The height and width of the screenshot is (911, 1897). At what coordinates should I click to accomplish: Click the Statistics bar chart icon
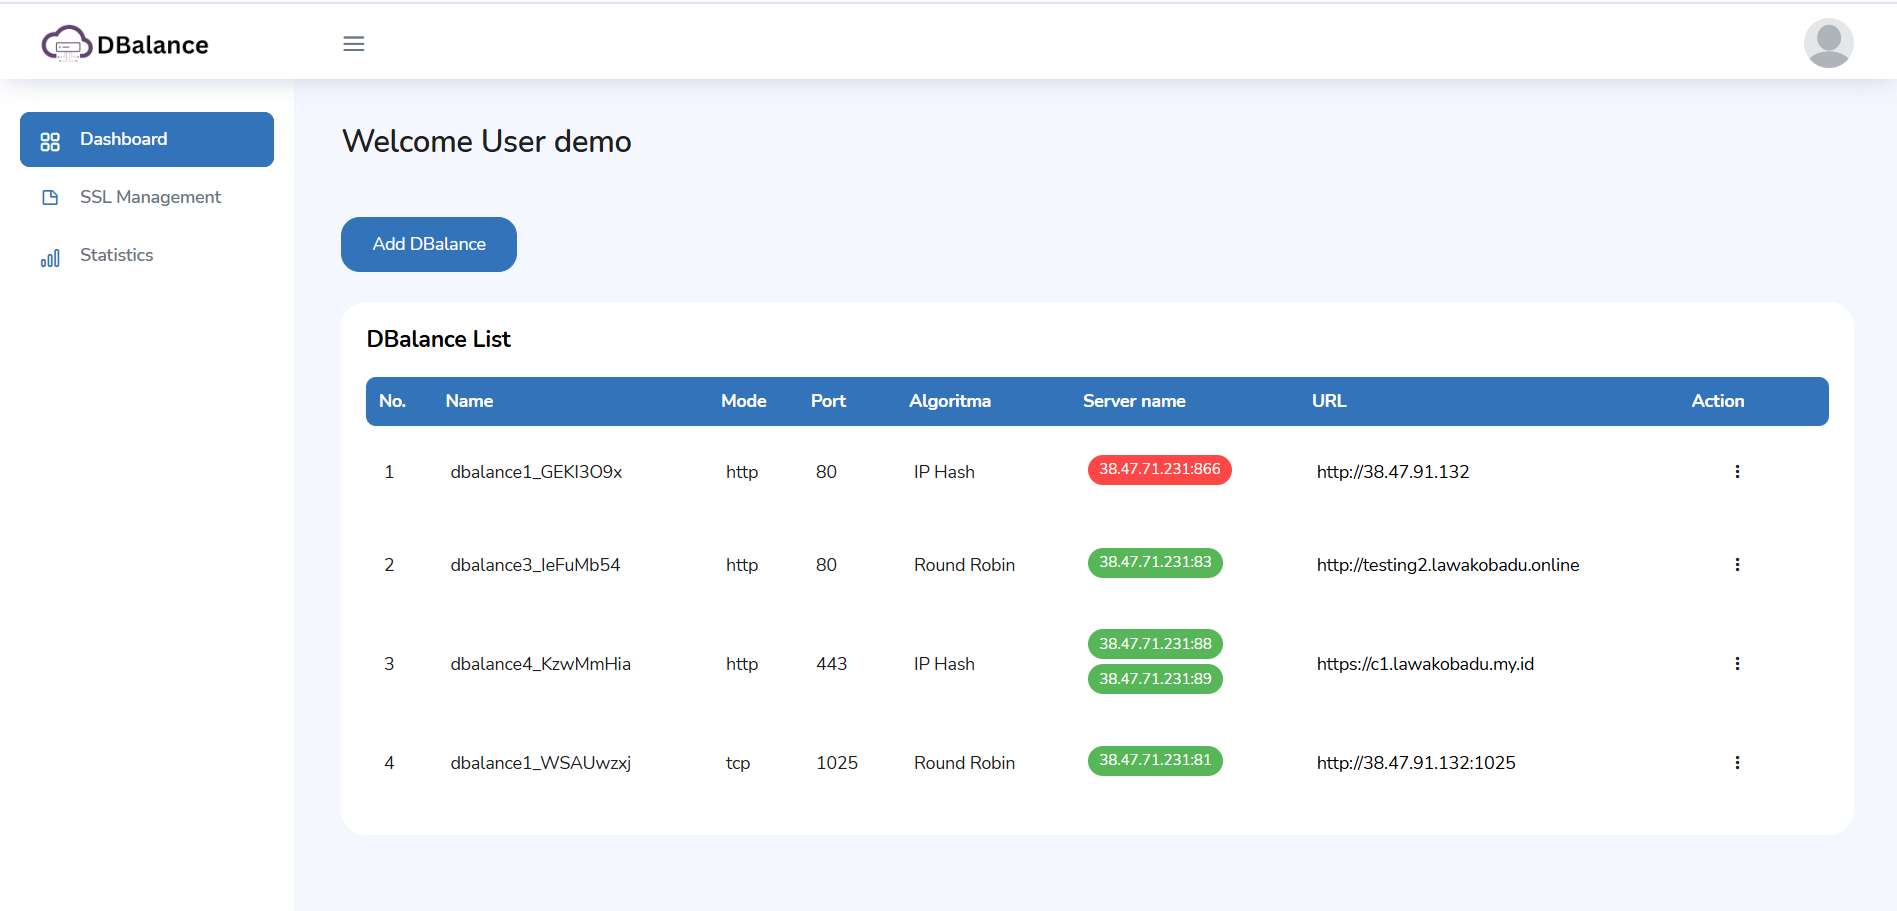50,257
